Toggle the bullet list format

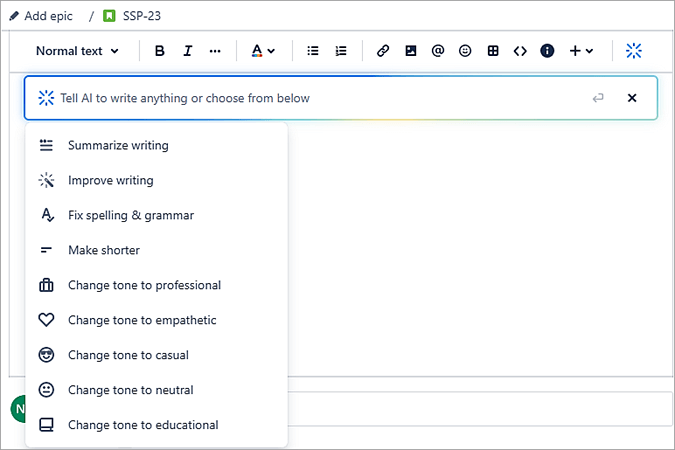(313, 51)
